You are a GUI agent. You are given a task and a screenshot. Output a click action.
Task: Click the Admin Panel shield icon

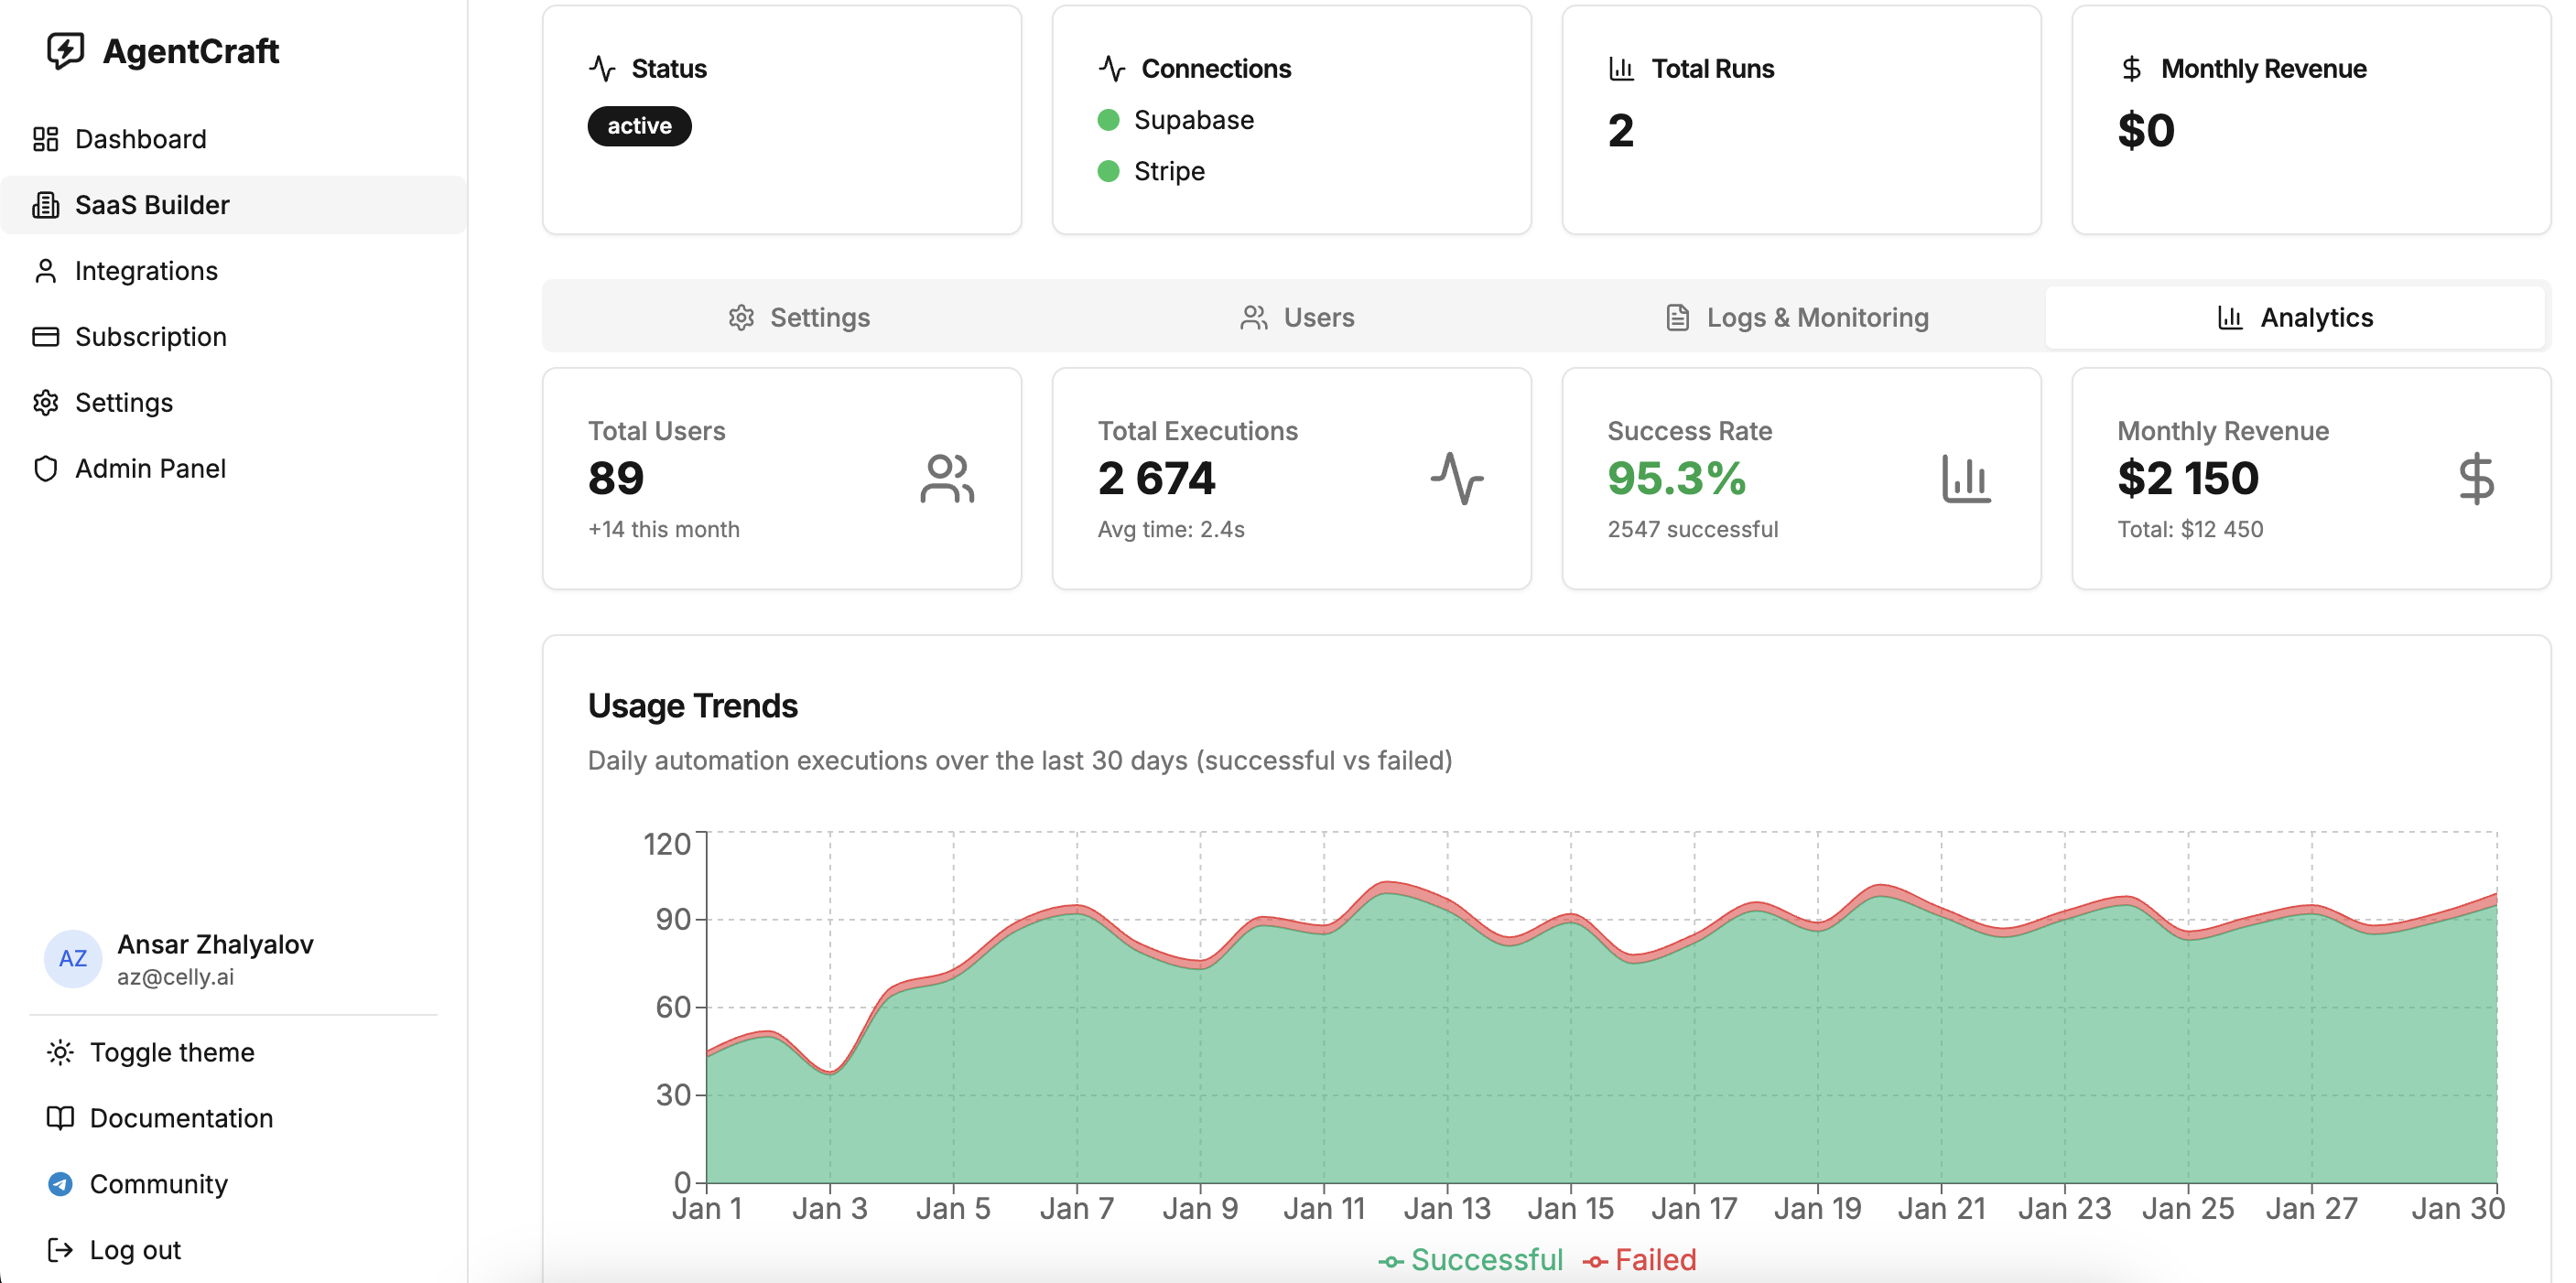pos(46,468)
